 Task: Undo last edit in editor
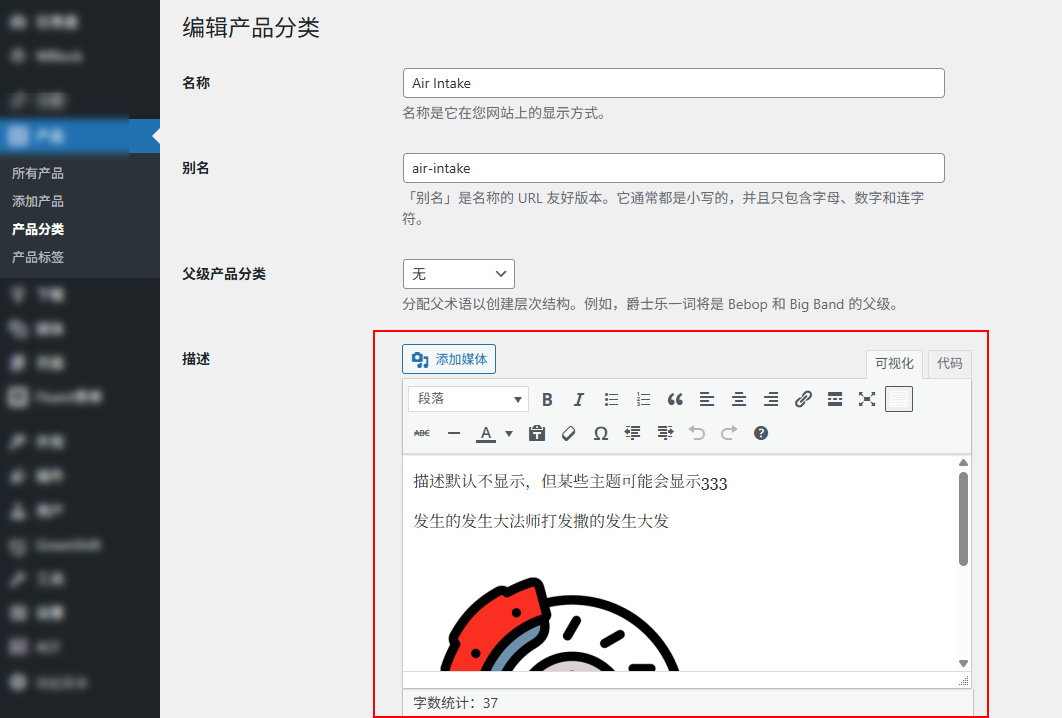click(x=697, y=434)
